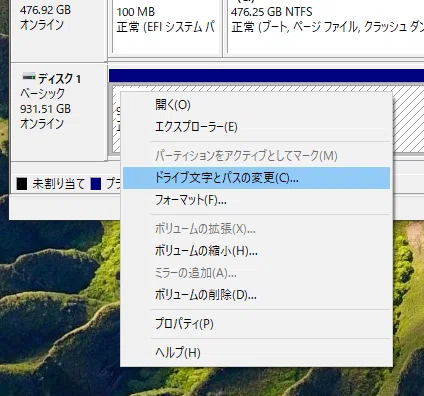Click the ベーシック text under ディスク 1
Screen dimensions: 424x396
[x=42, y=94]
